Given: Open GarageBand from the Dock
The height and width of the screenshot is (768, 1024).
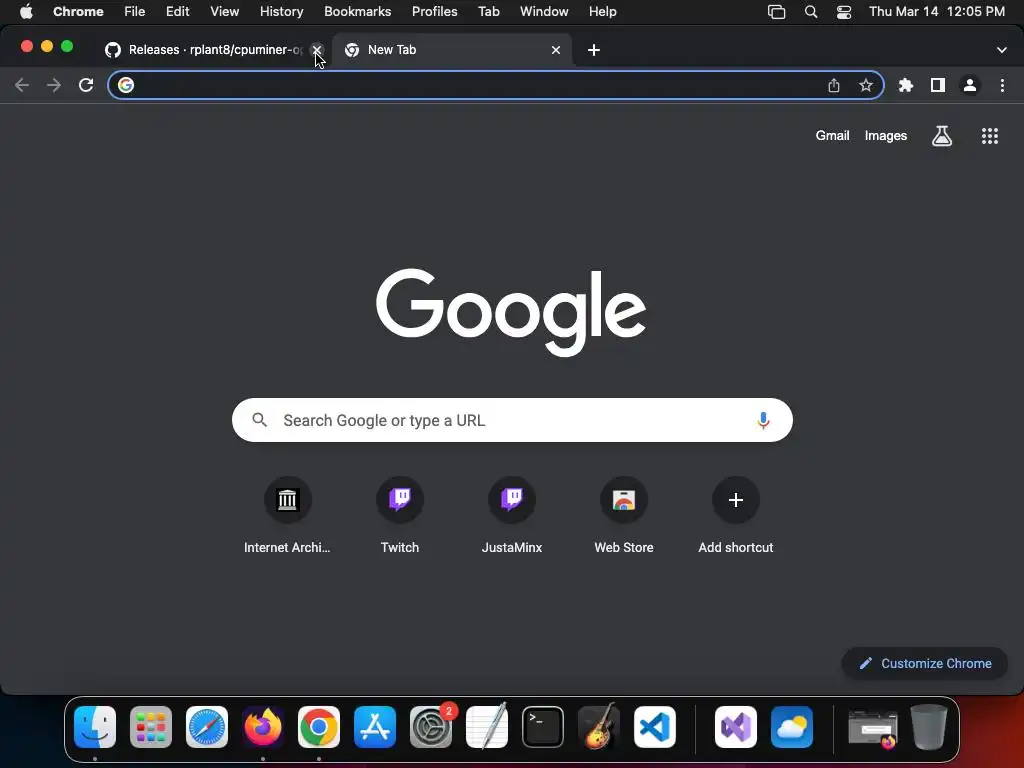Looking at the screenshot, I should pyautogui.click(x=599, y=727).
